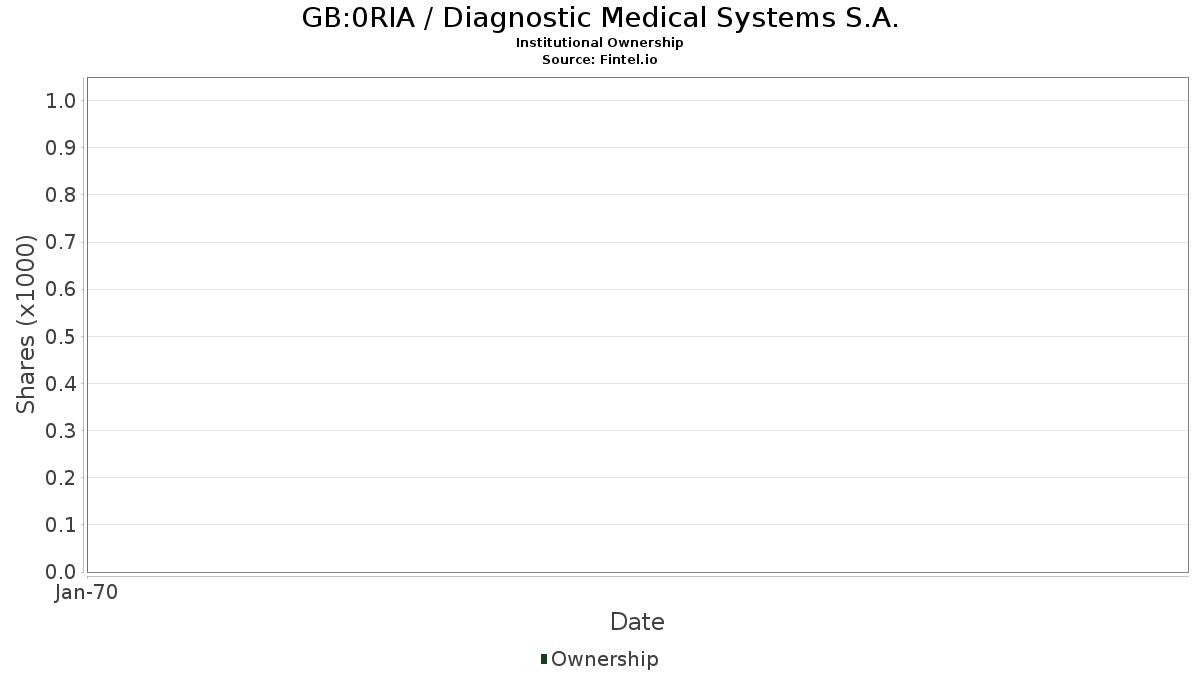Pick the 0.7 y-axis tick label

click(61, 242)
